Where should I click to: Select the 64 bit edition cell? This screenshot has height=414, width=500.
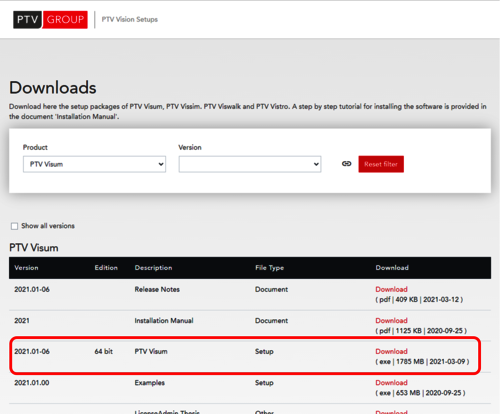[104, 351]
